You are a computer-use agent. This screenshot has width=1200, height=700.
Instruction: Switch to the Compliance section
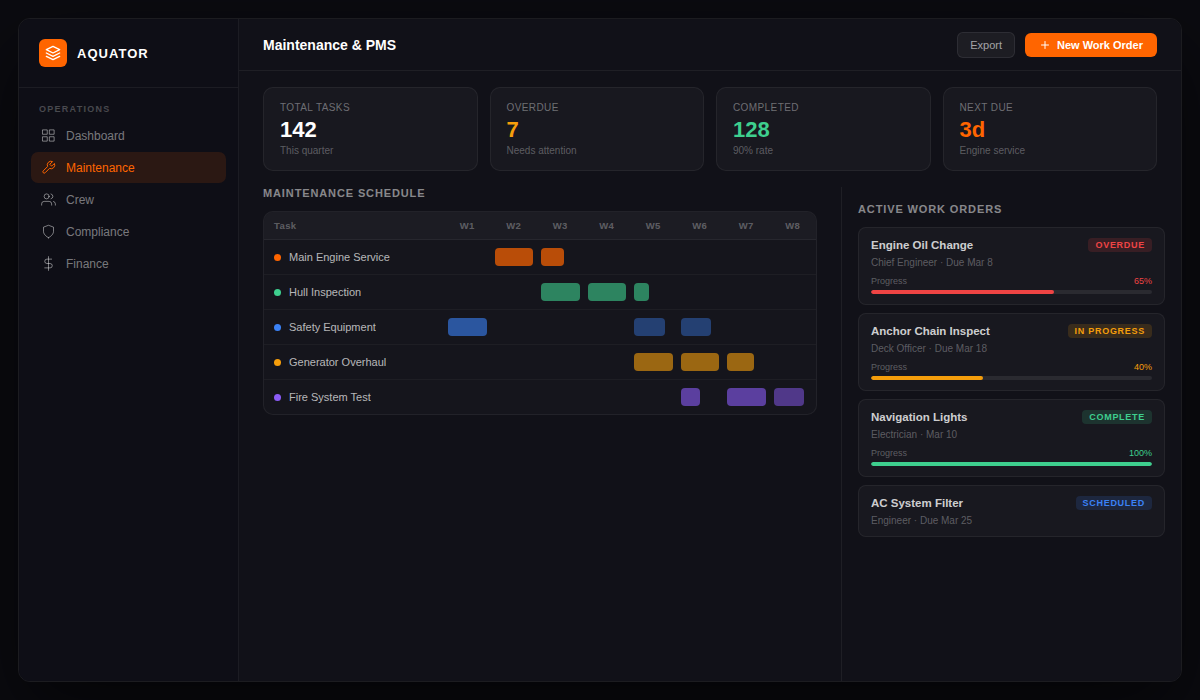[x=96, y=231]
